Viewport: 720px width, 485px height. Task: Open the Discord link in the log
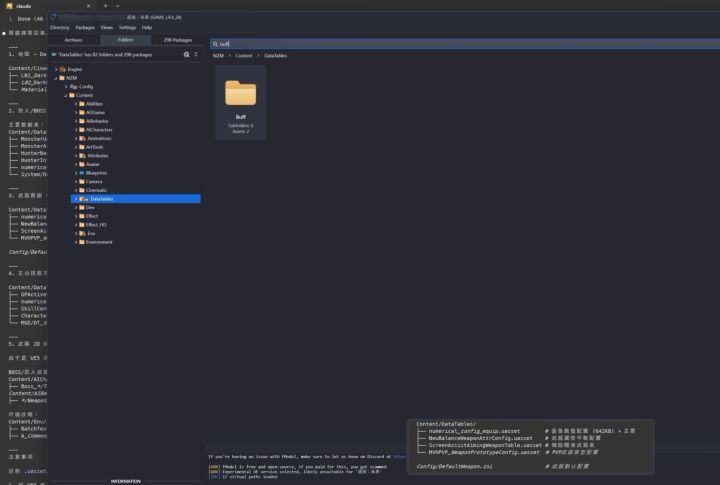click(399, 457)
